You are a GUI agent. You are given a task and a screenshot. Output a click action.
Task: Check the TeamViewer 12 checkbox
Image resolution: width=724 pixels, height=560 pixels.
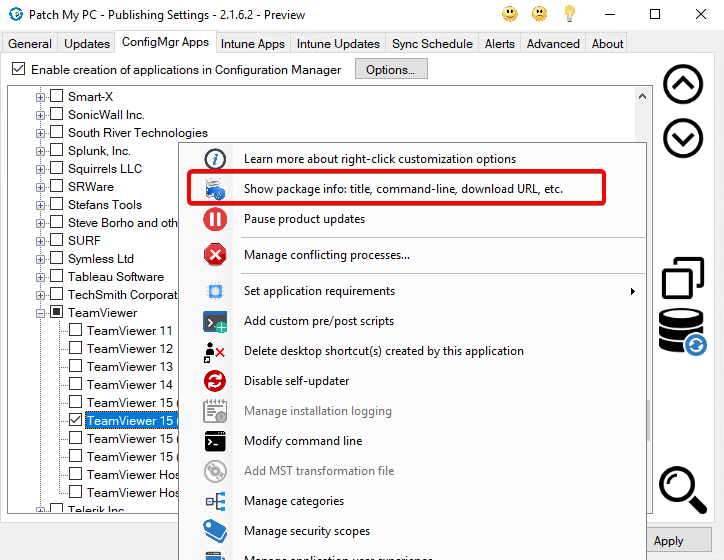click(76, 348)
